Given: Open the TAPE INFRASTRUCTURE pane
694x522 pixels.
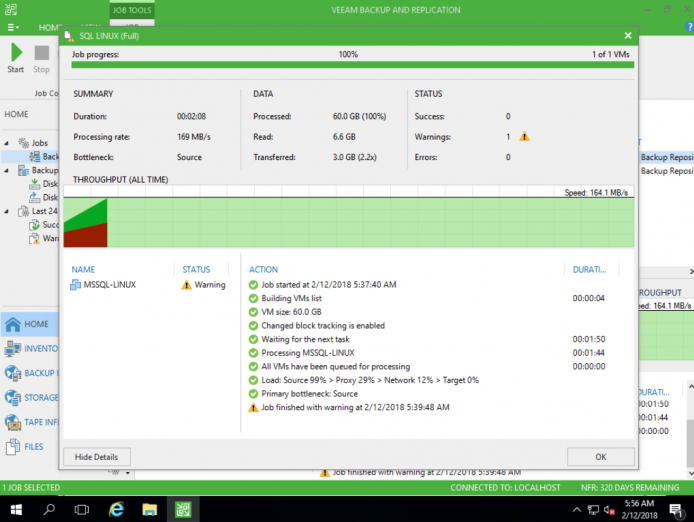Looking at the screenshot, I should click(x=30, y=422).
